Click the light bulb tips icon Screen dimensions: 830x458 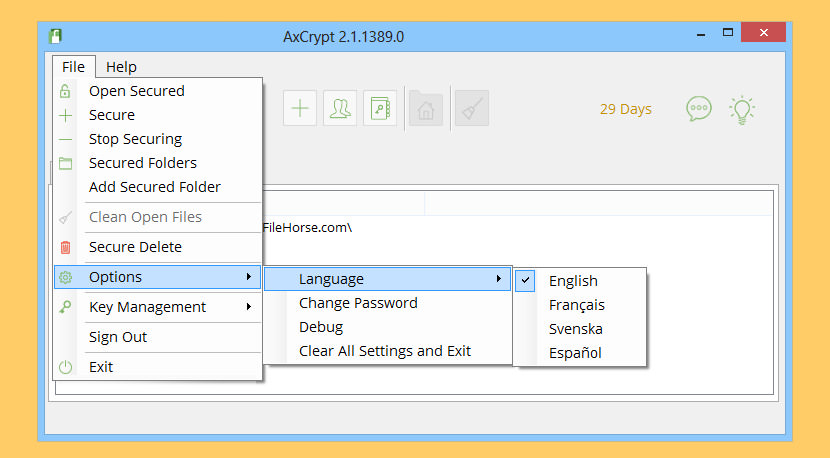(x=742, y=110)
